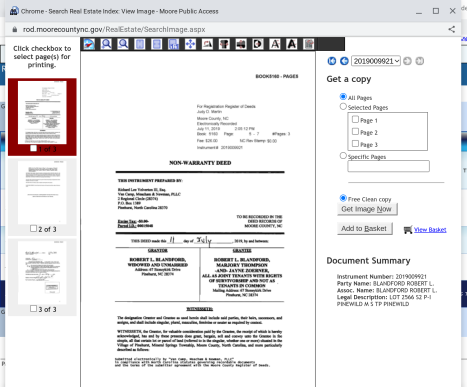The width and height of the screenshot is (467, 387).
Task: Check the Page 3 checkbox
Action: pyautogui.click(x=355, y=144)
